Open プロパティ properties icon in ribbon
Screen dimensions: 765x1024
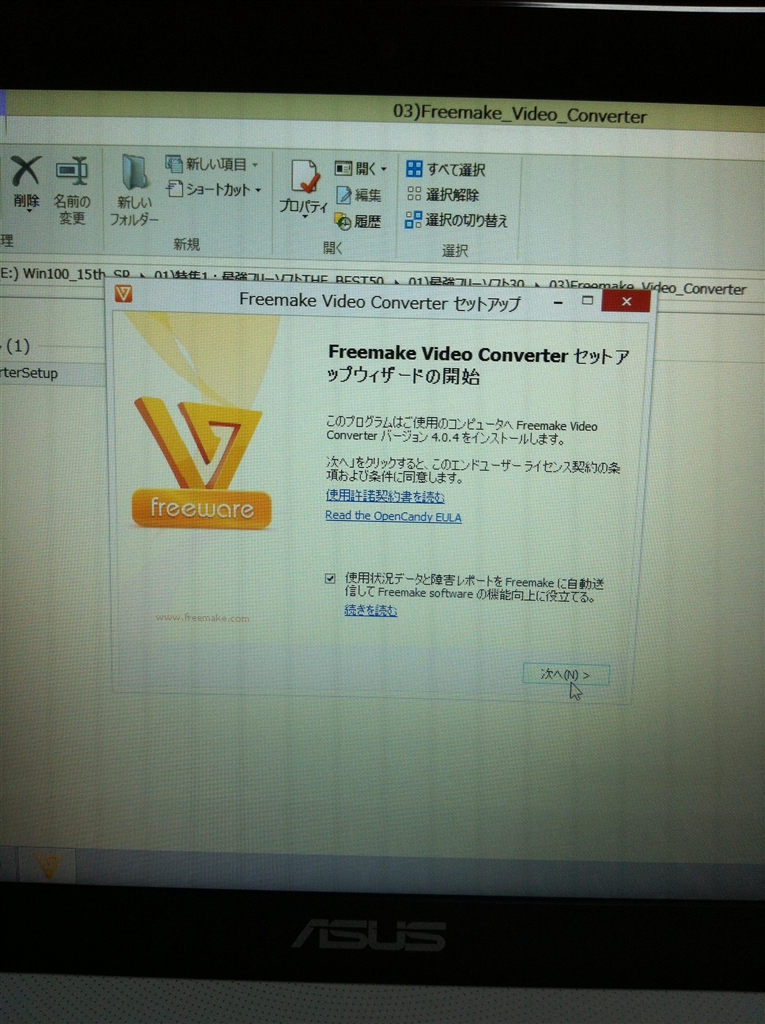point(305,176)
